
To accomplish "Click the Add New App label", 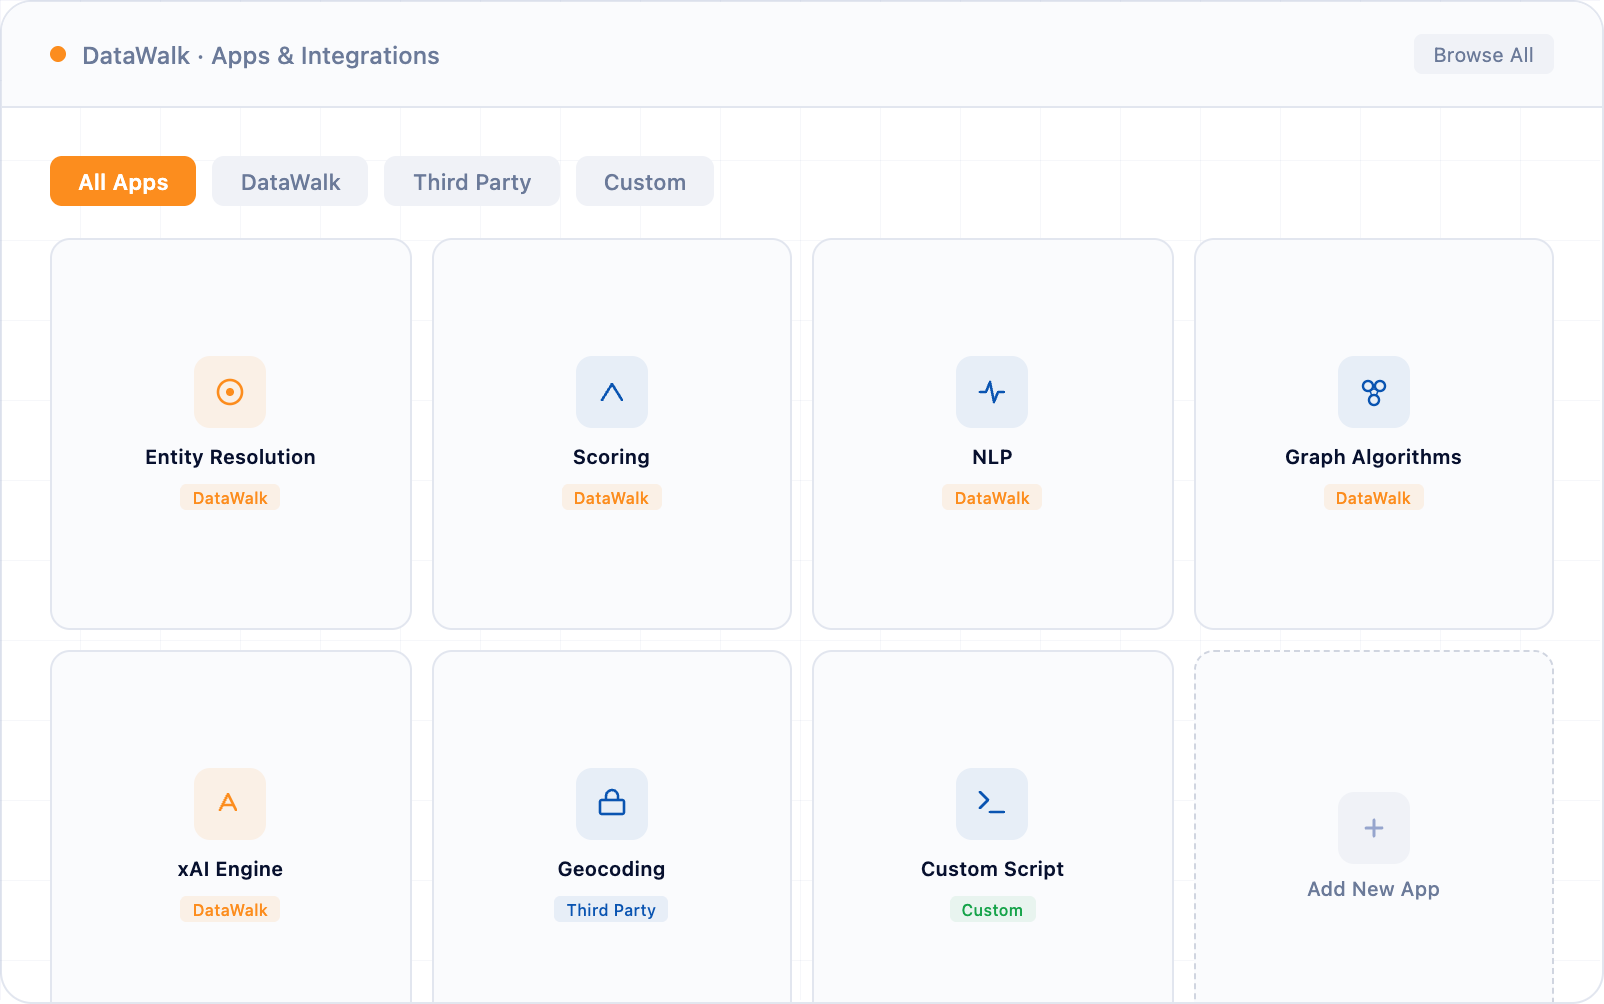I will pos(1374,889).
